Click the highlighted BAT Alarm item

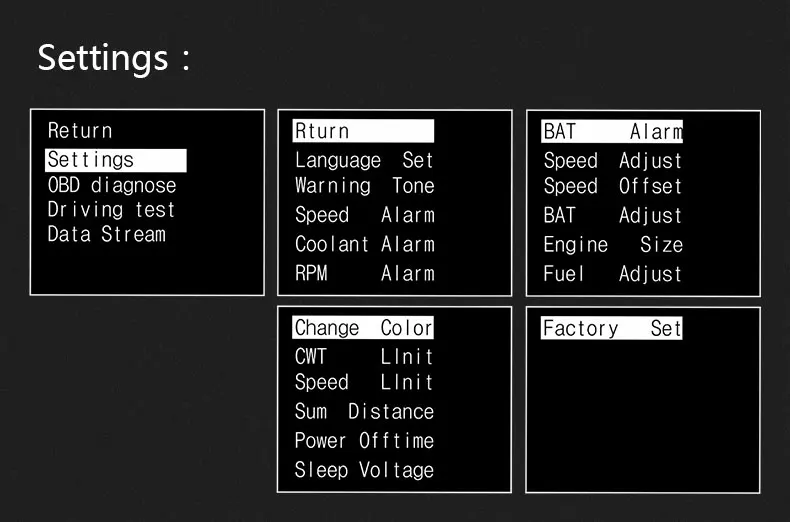[612, 132]
